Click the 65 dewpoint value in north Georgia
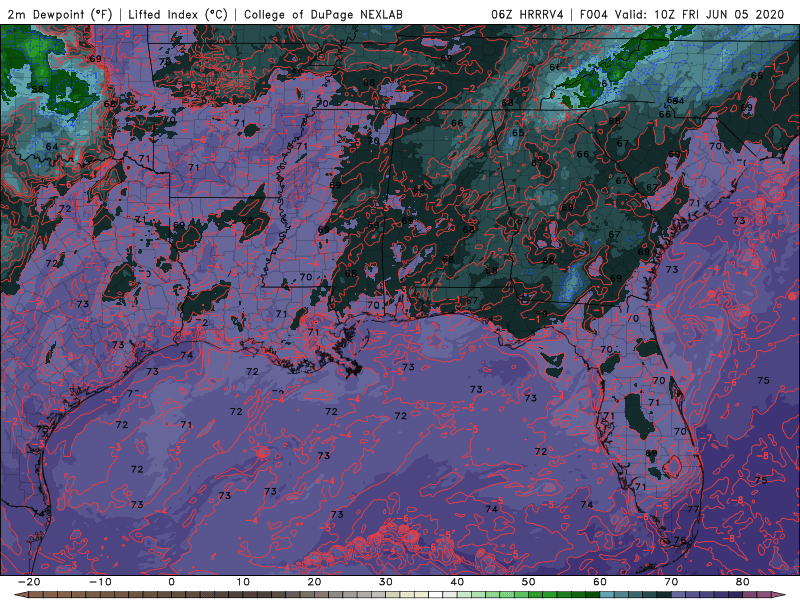The image size is (800, 600). [x=518, y=133]
